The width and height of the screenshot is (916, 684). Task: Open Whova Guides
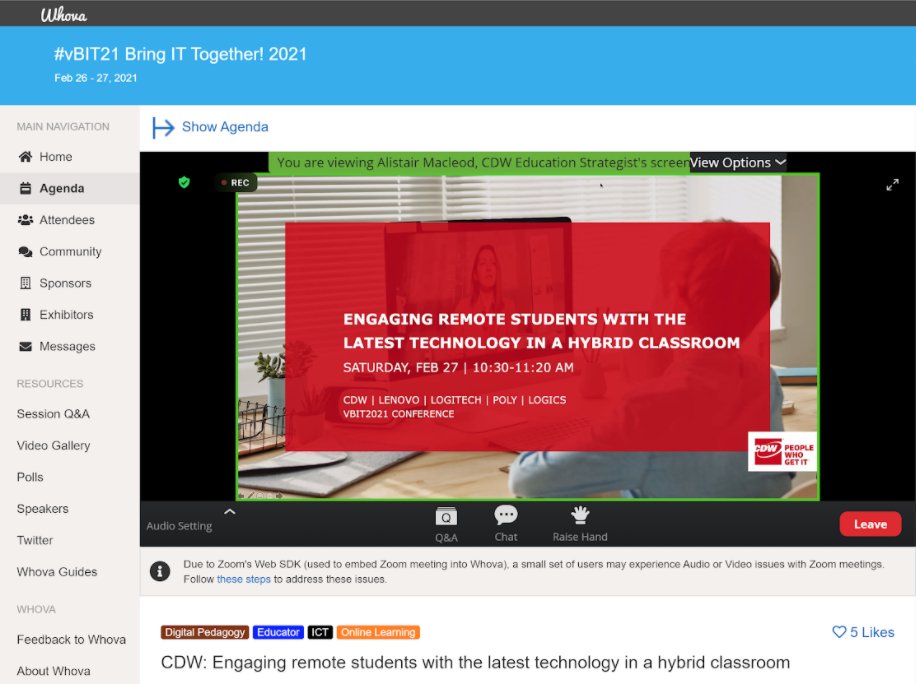[57, 571]
